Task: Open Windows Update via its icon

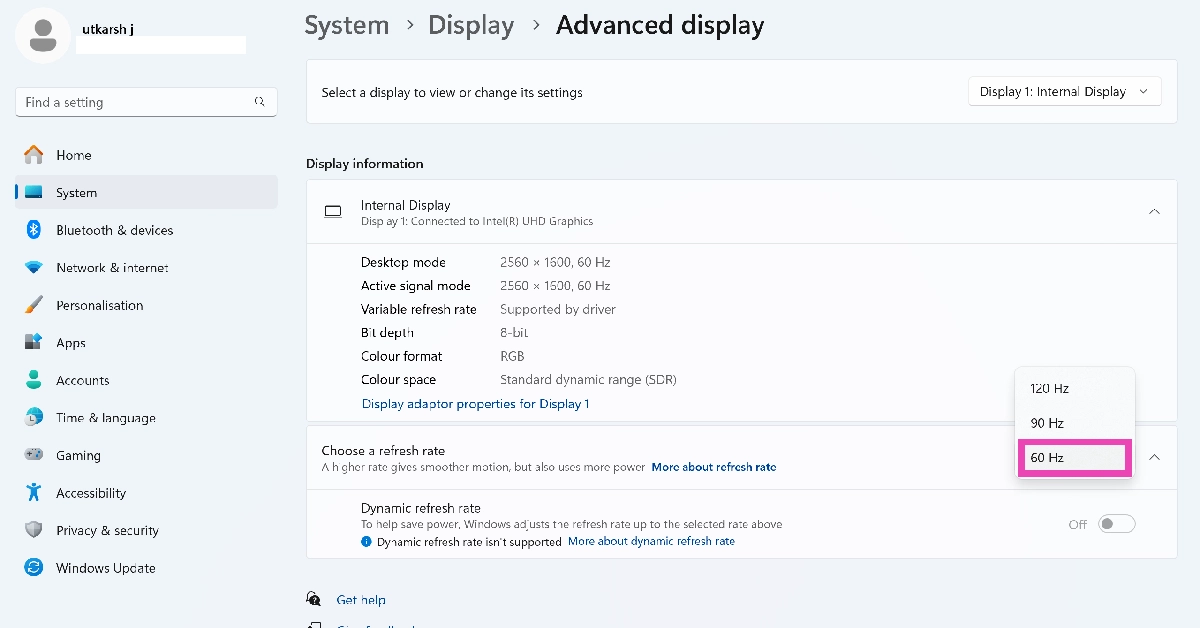Action: pos(34,568)
